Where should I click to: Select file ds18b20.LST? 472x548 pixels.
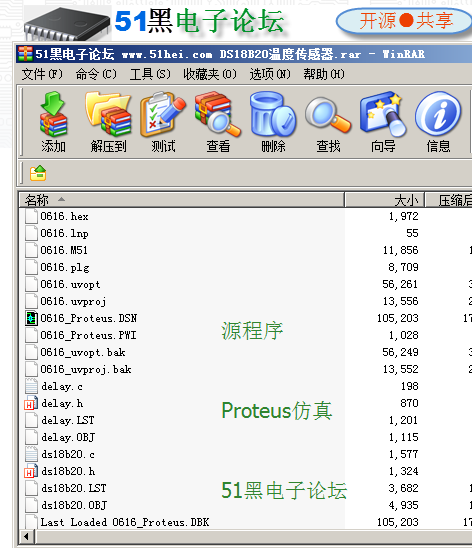(x=74, y=488)
